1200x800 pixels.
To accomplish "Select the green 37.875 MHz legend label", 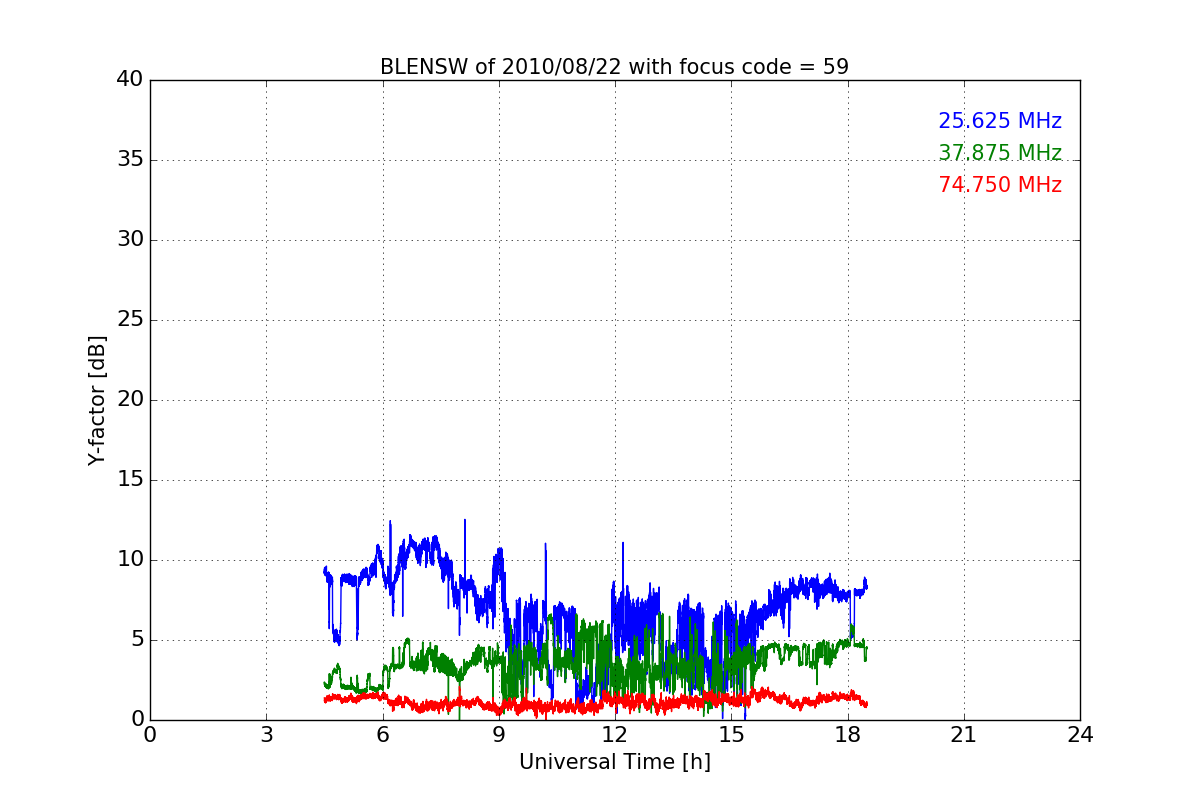I will [x=1000, y=153].
